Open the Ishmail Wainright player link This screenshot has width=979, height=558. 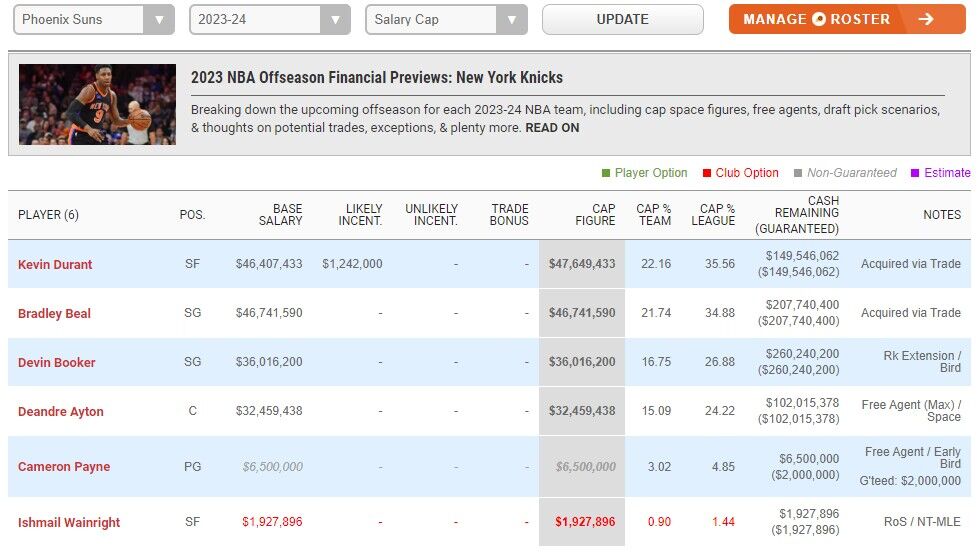(70, 522)
